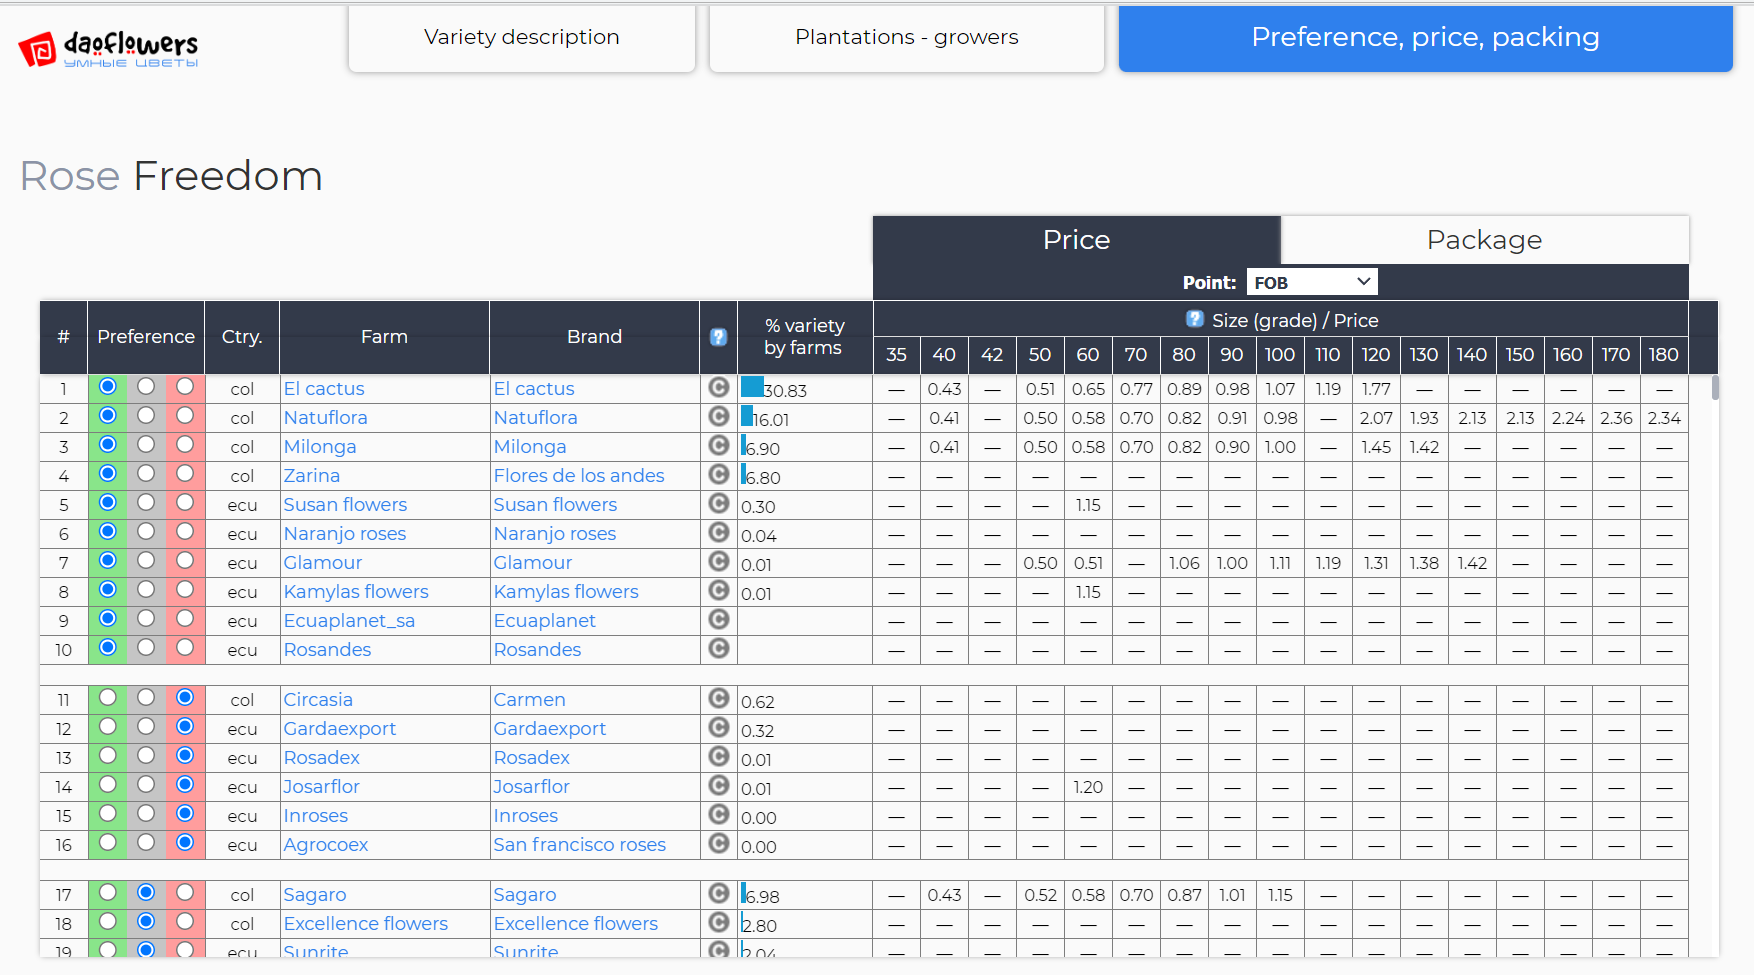Select green preference radio for Circasia

(108, 697)
